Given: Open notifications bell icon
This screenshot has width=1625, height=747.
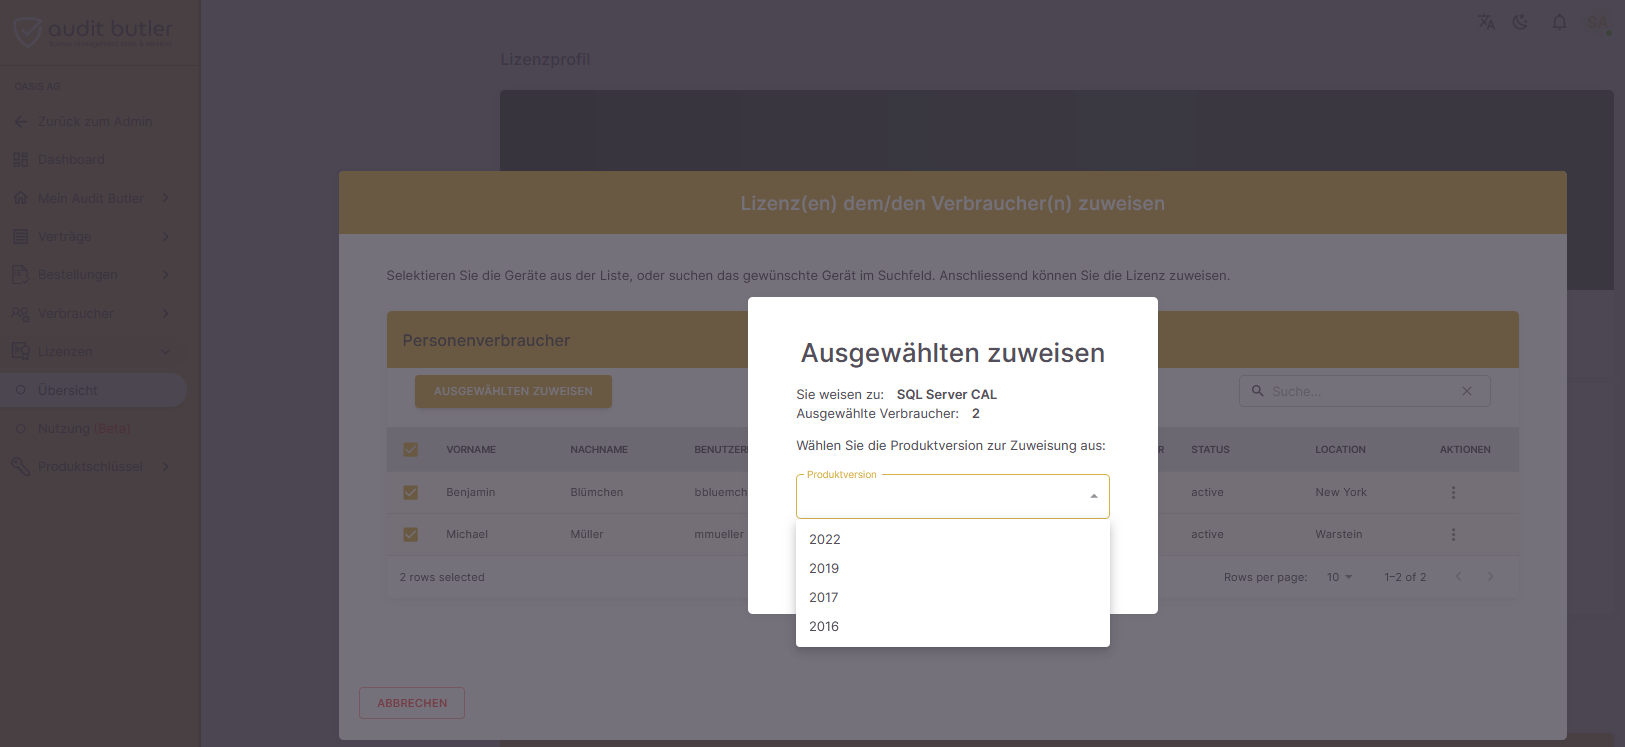Looking at the screenshot, I should pyautogui.click(x=1559, y=22).
